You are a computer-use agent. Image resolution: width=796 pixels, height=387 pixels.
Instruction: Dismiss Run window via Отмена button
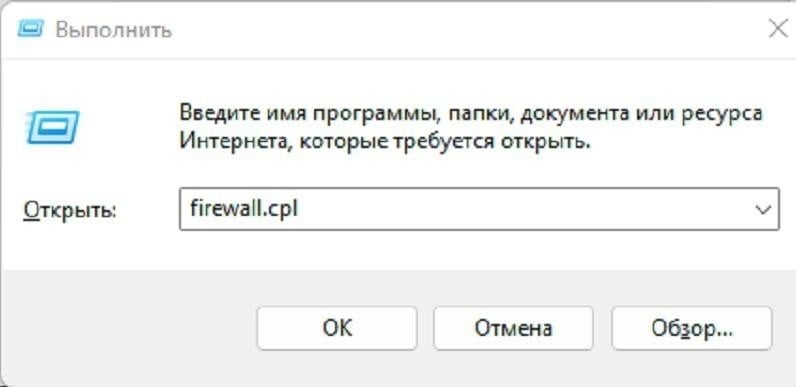pos(513,328)
